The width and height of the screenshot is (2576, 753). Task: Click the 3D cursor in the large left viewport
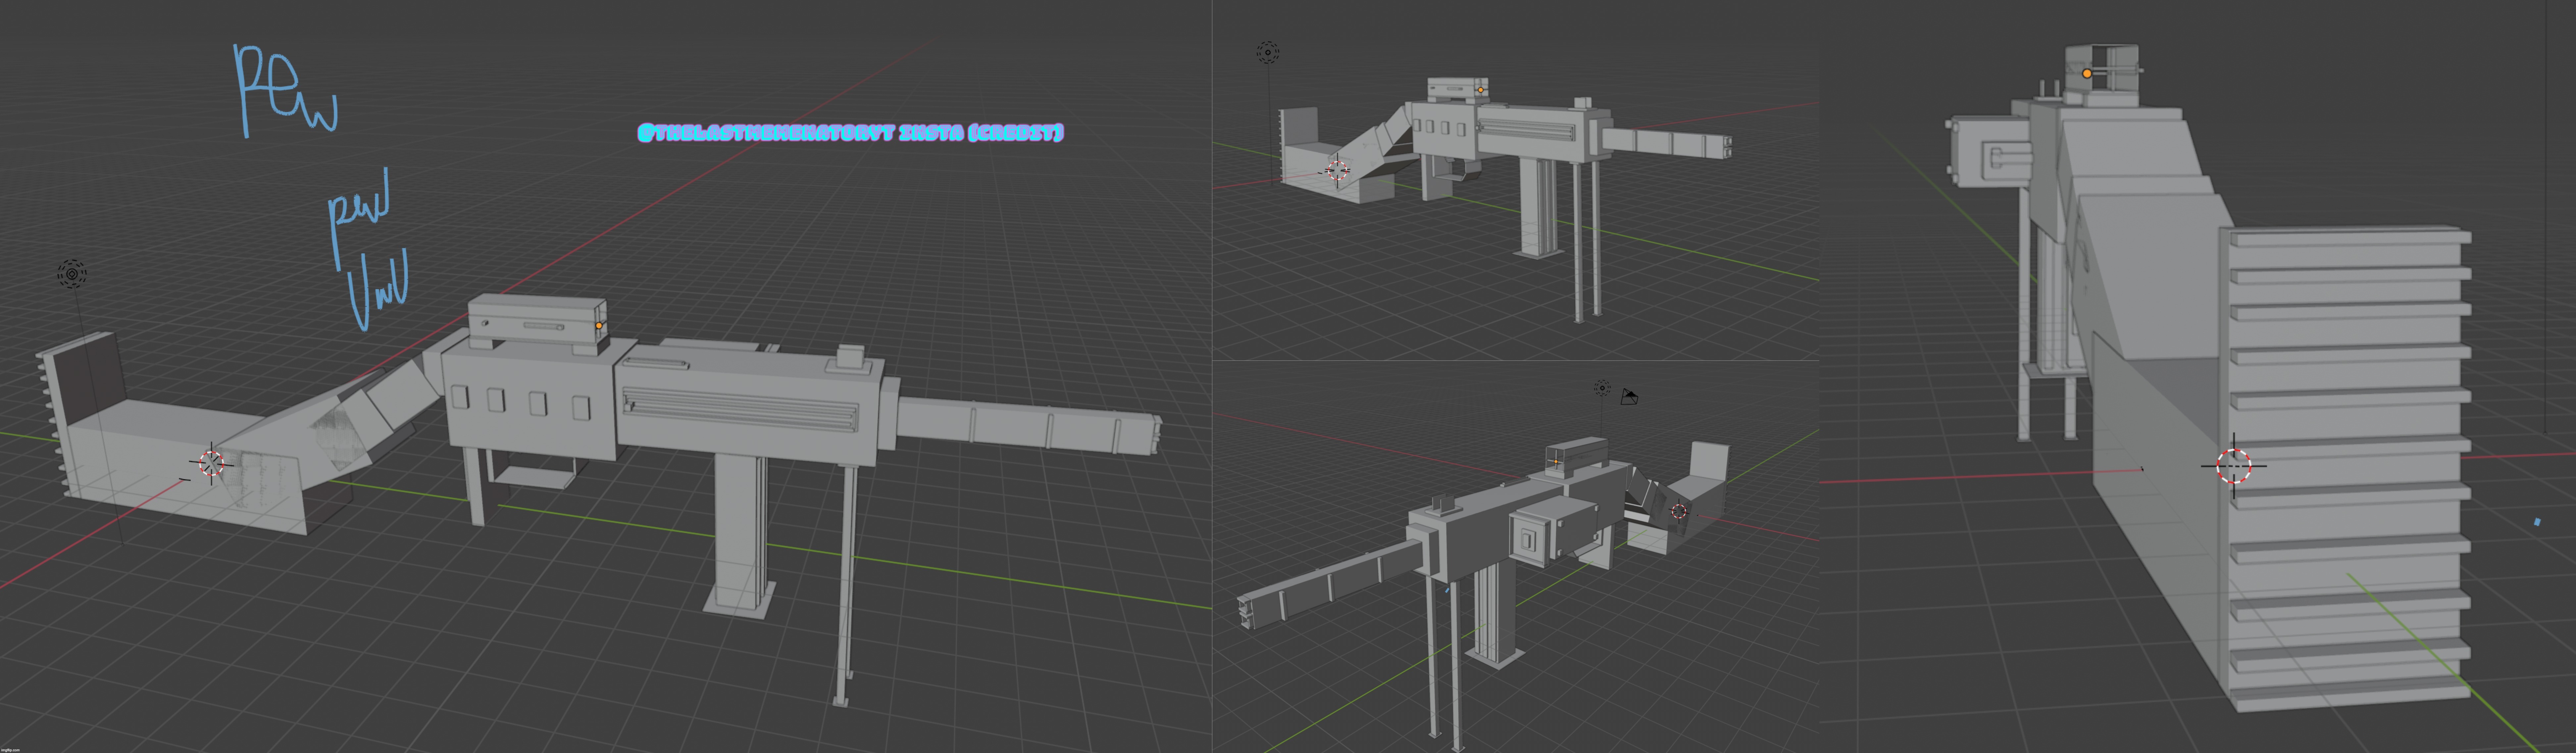tap(211, 463)
